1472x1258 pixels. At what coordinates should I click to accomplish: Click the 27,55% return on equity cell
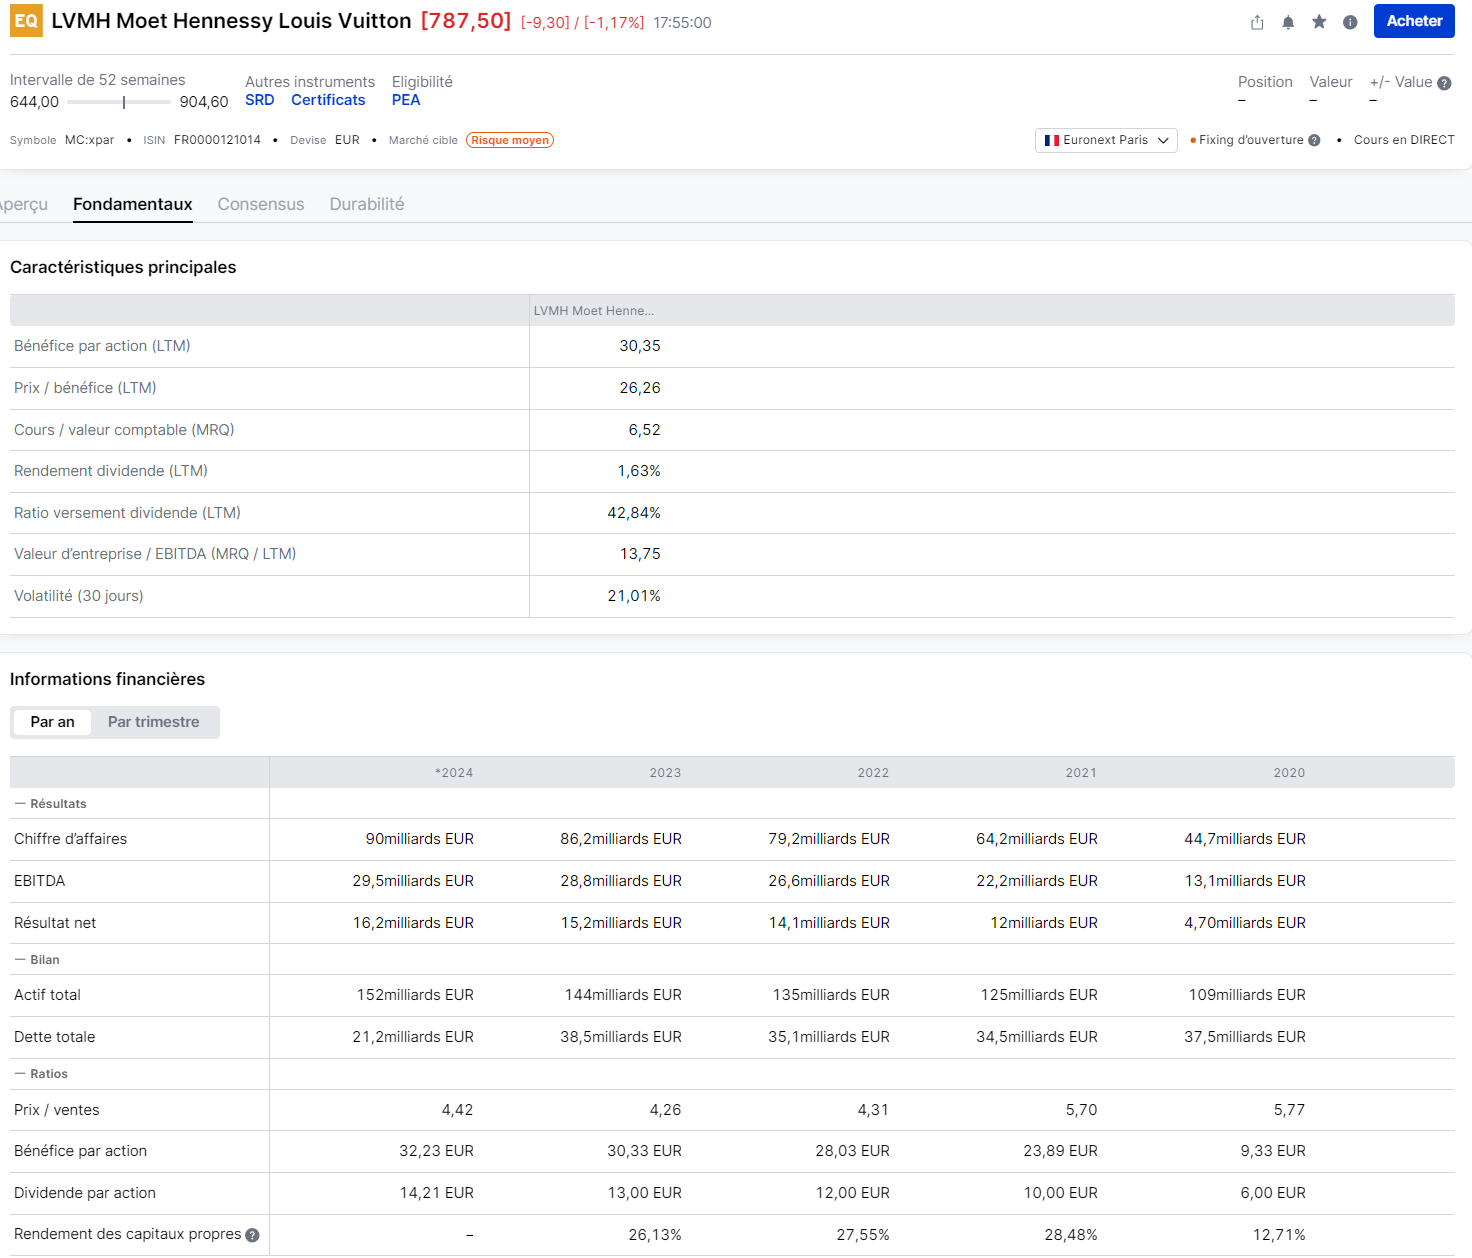click(863, 1235)
